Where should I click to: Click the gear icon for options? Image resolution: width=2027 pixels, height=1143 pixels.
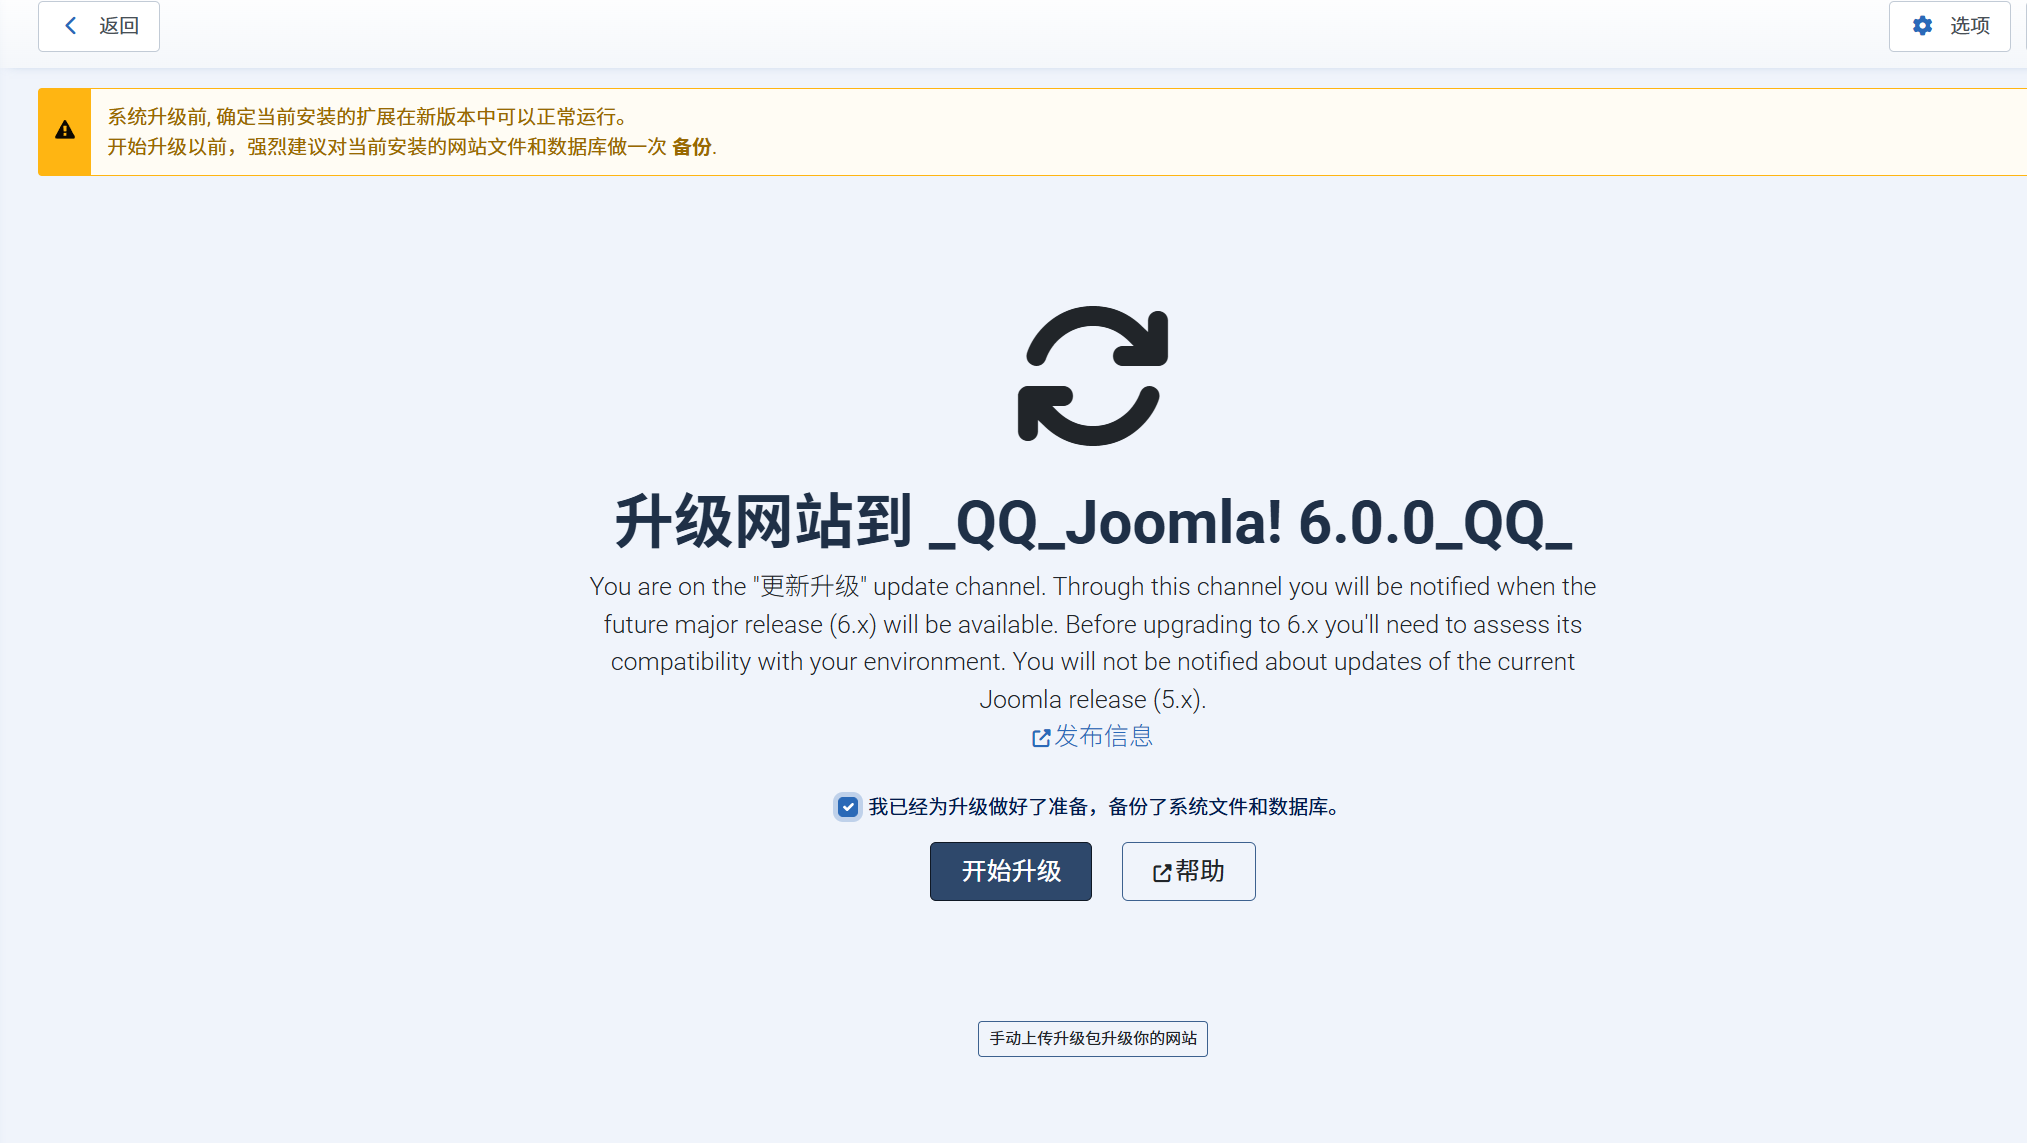tap(1922, 26)
